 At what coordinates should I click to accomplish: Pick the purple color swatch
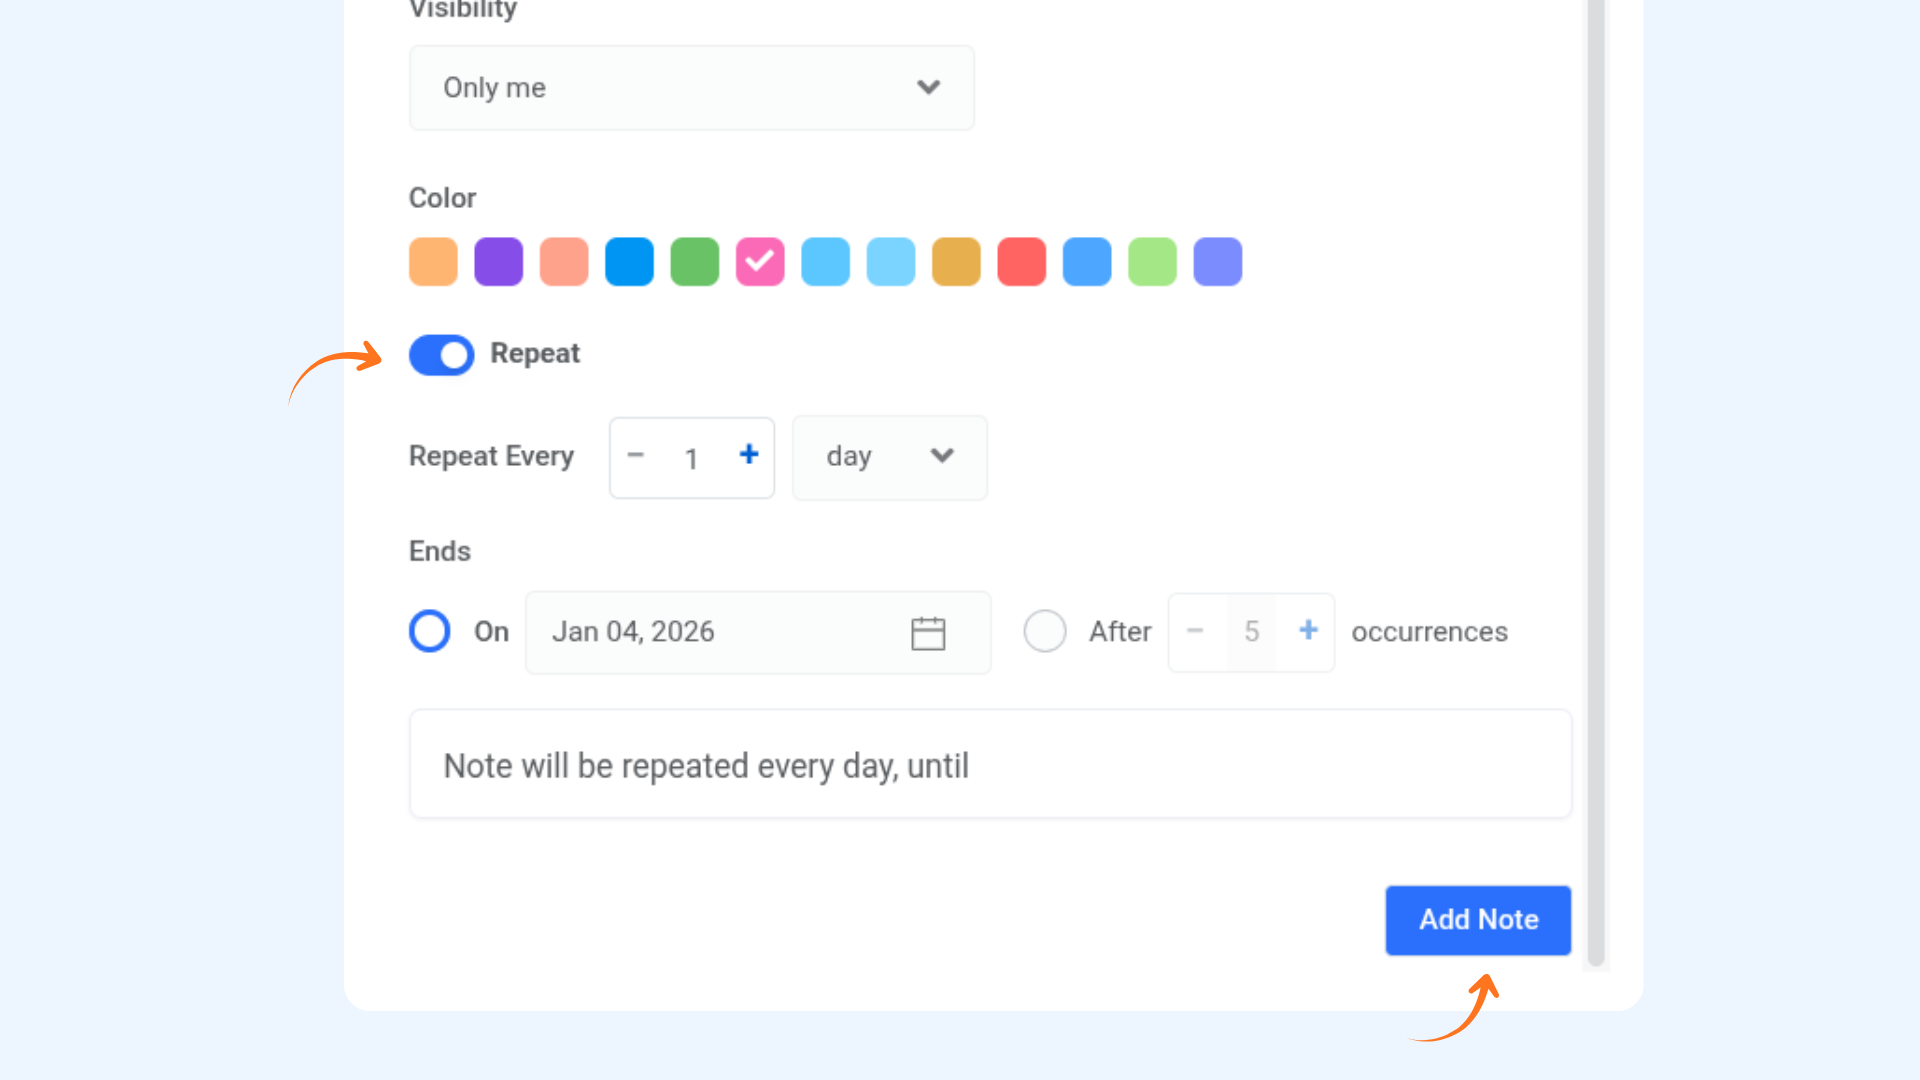tap(499, 262)
